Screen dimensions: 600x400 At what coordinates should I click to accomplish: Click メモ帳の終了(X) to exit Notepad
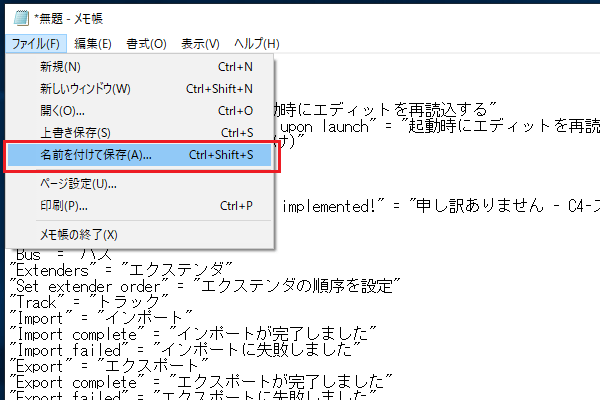(x=79, y=235)
